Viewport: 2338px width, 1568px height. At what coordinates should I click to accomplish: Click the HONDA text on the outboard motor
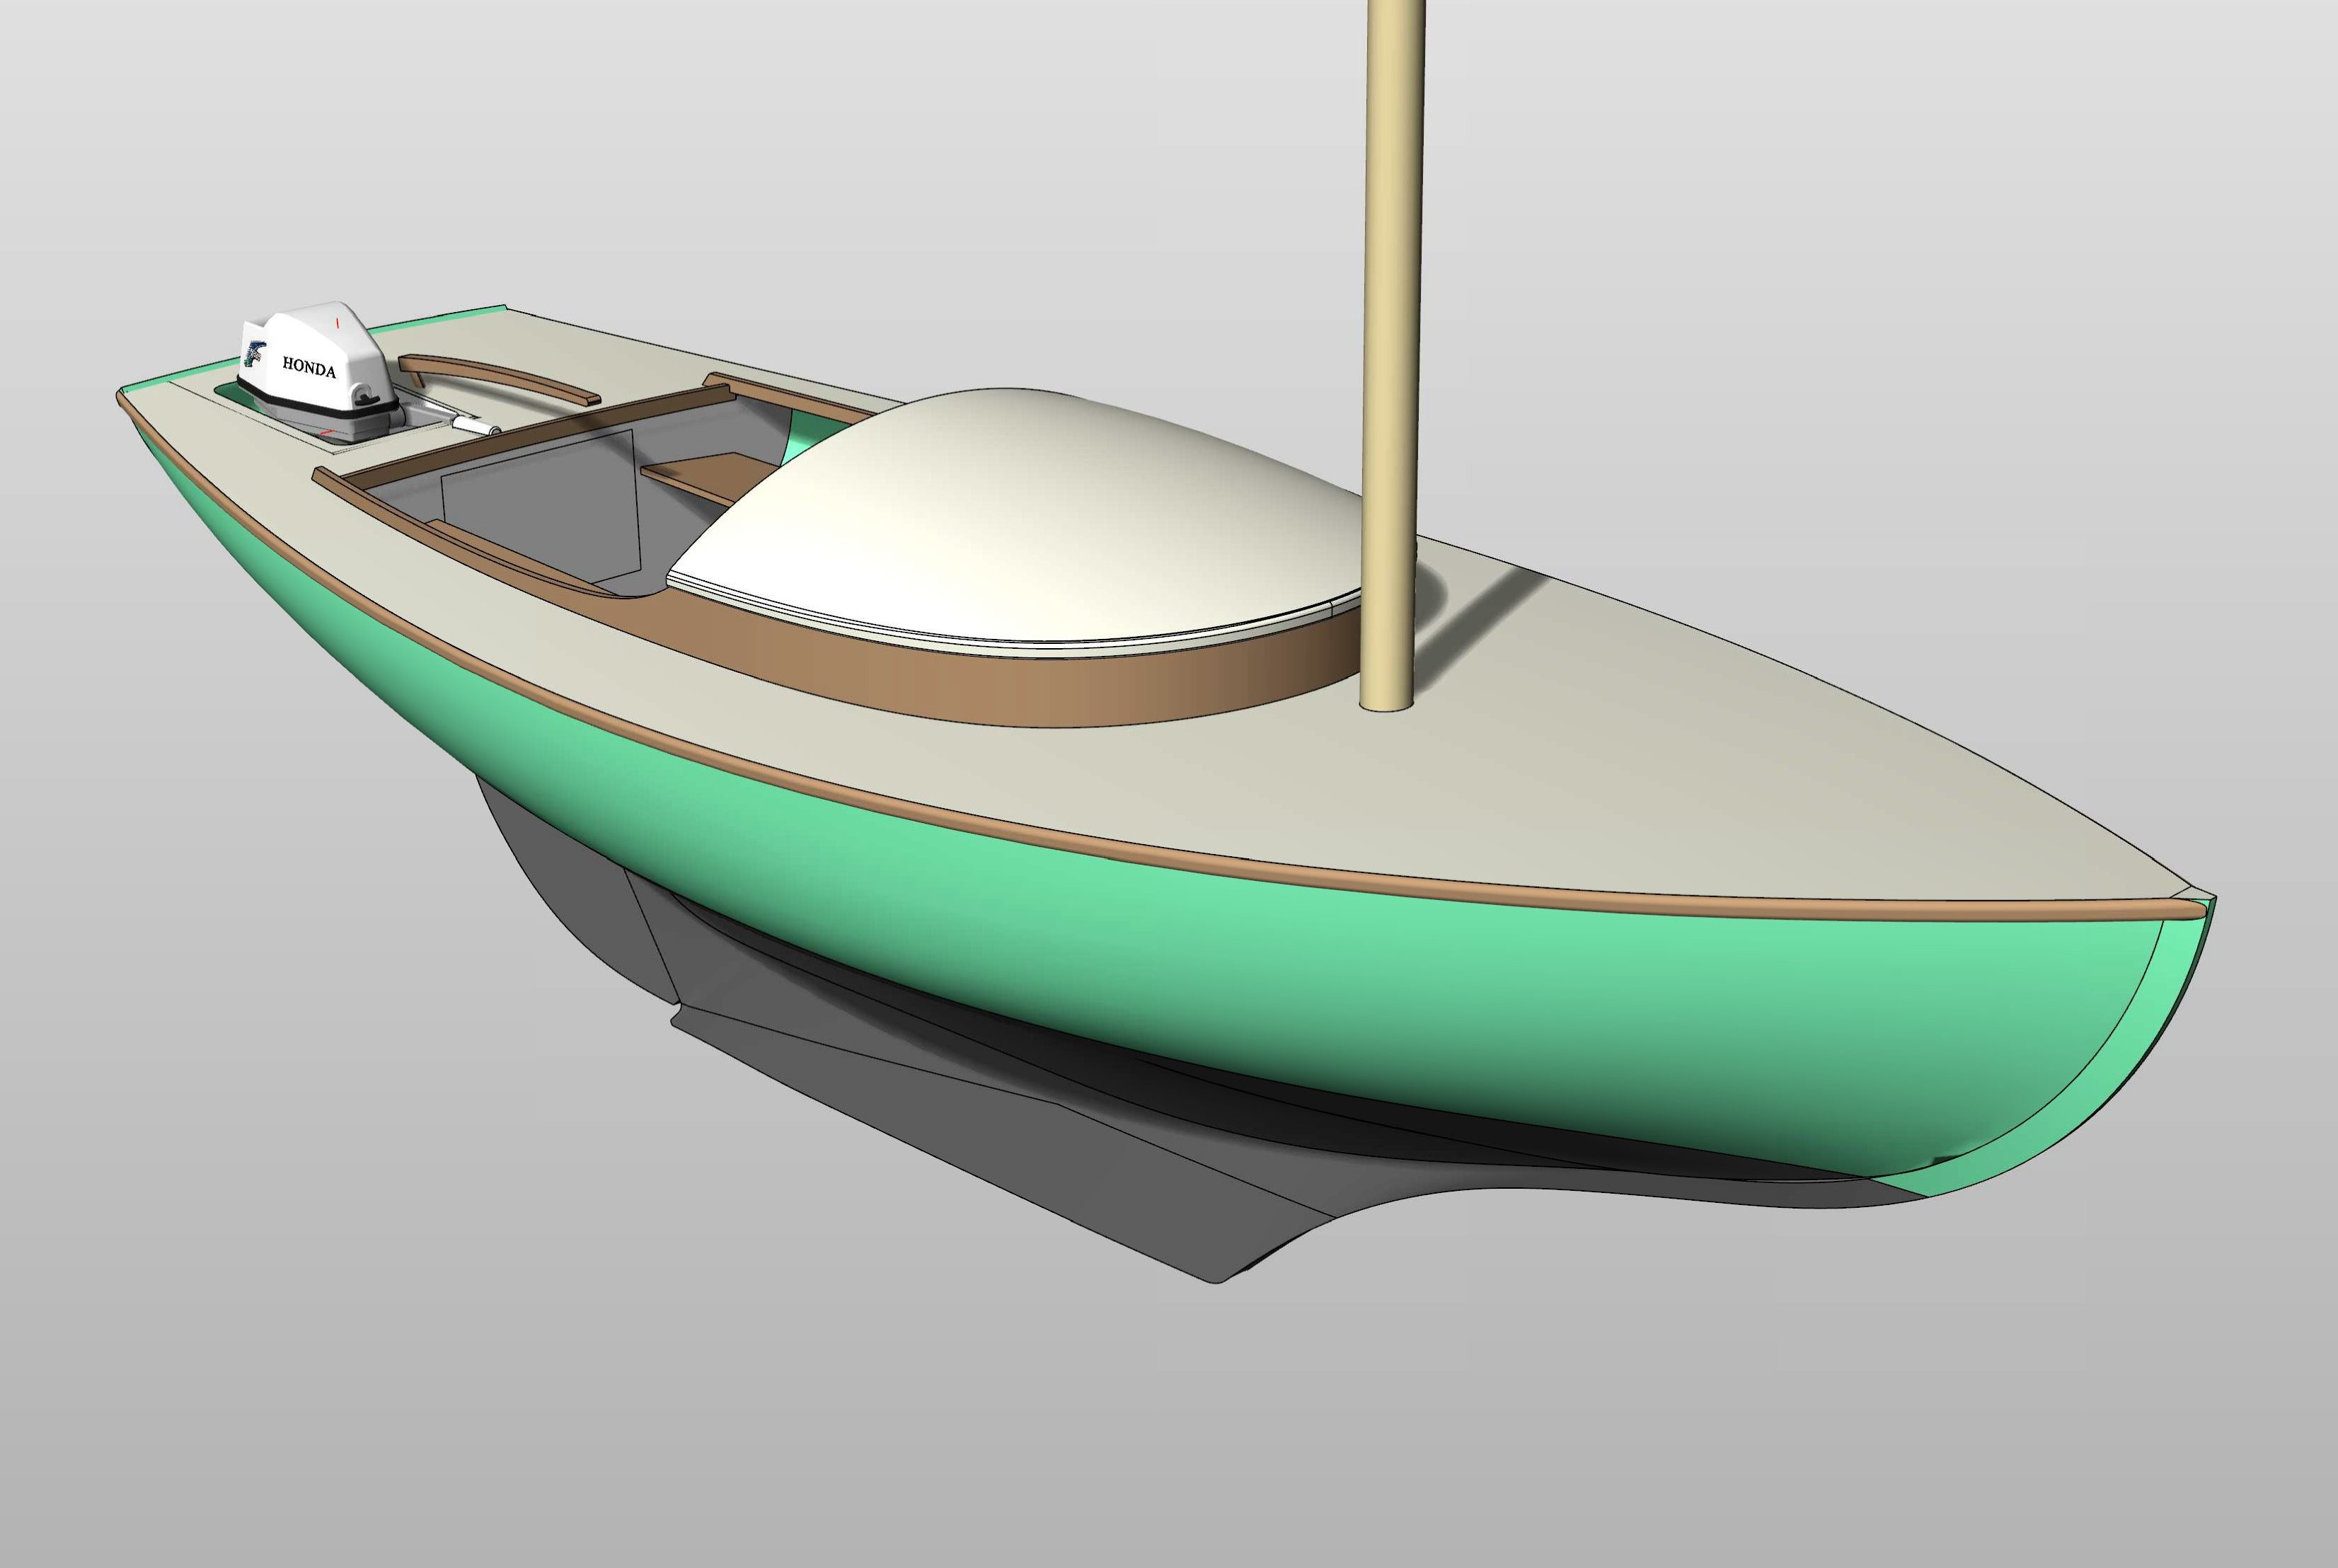[x=309, y=367]
